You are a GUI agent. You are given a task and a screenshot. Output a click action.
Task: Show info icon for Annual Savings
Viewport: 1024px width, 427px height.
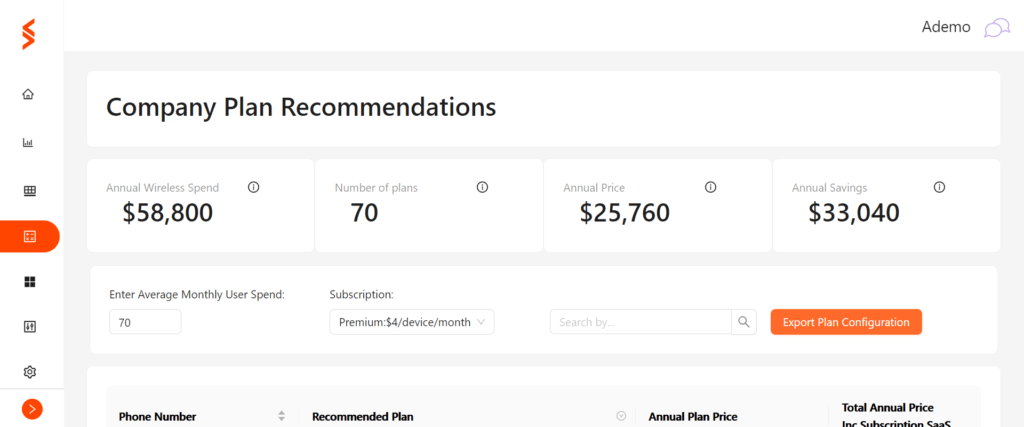tap(939, 187)
